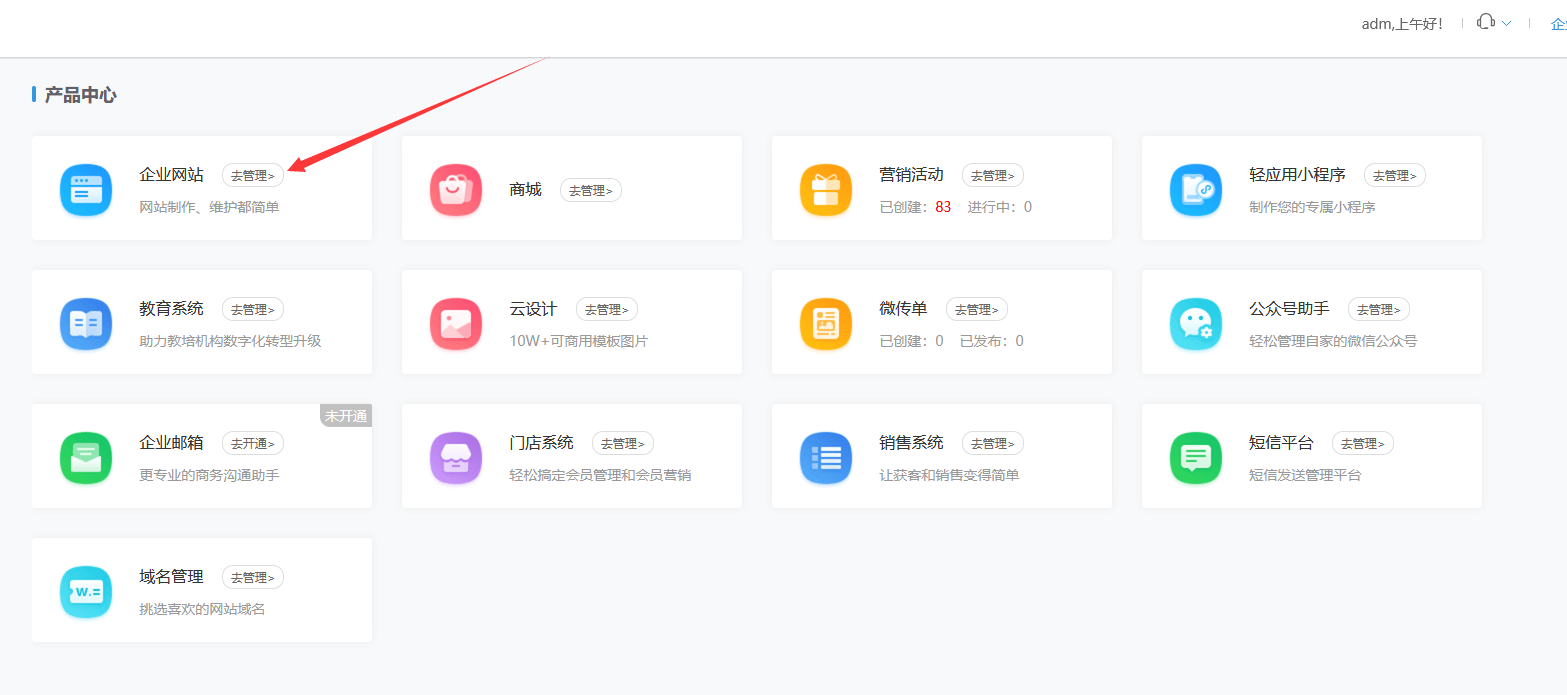Click the 门店系统 purple storefront icon
The image size is (1567, 695).
456,458
